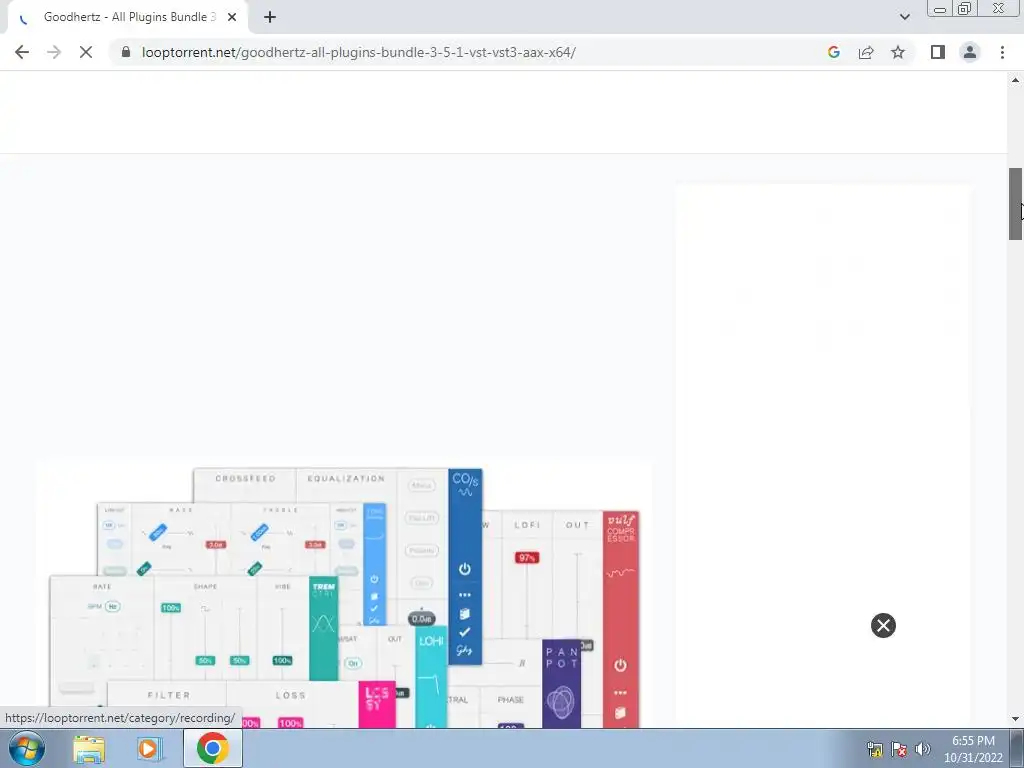Open the Windows Start menu

pos(27,748)
